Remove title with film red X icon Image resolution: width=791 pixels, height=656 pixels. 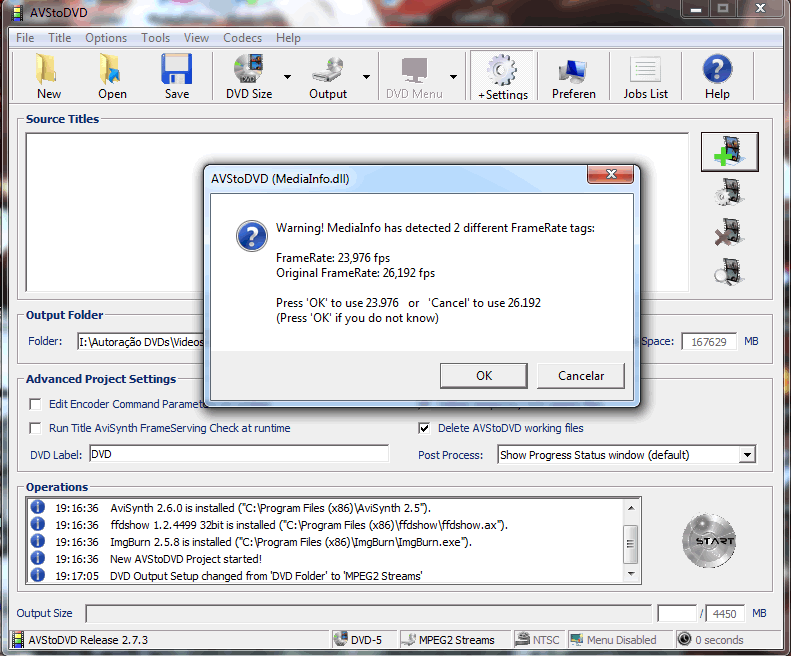point(729,232)
